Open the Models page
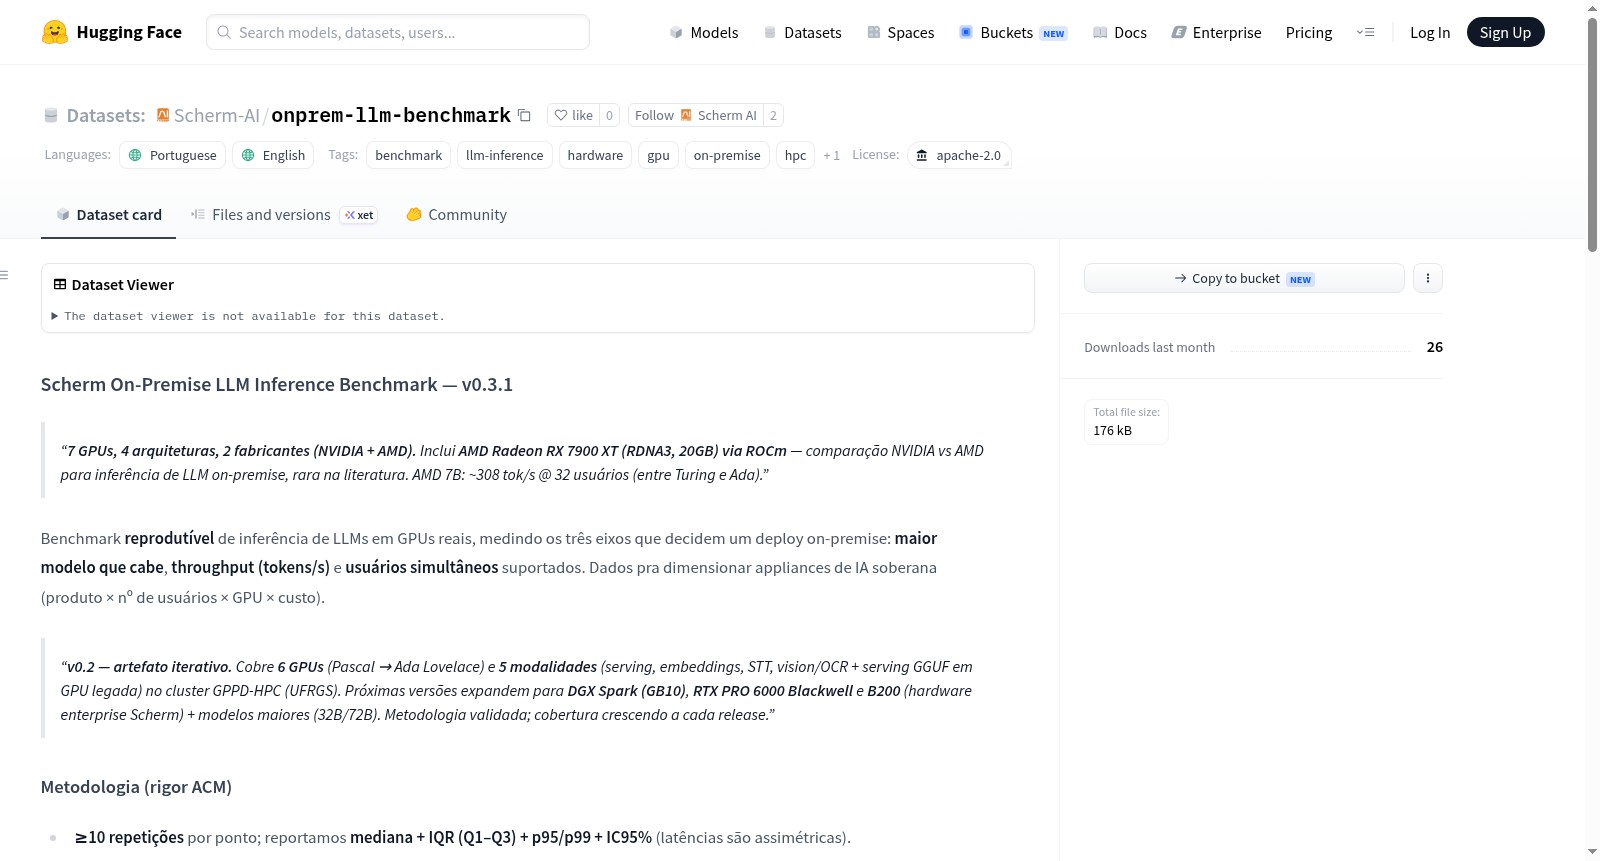 pos(704,32)
